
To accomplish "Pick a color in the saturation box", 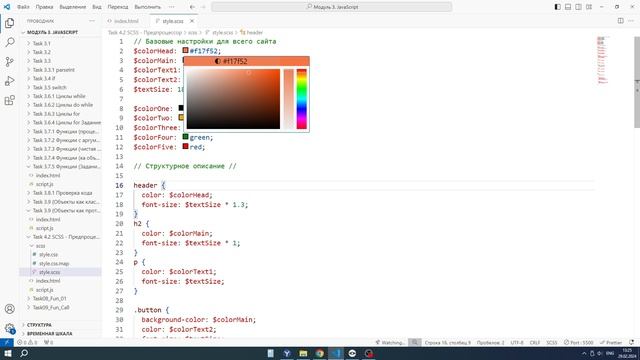I will pos(233,99).
